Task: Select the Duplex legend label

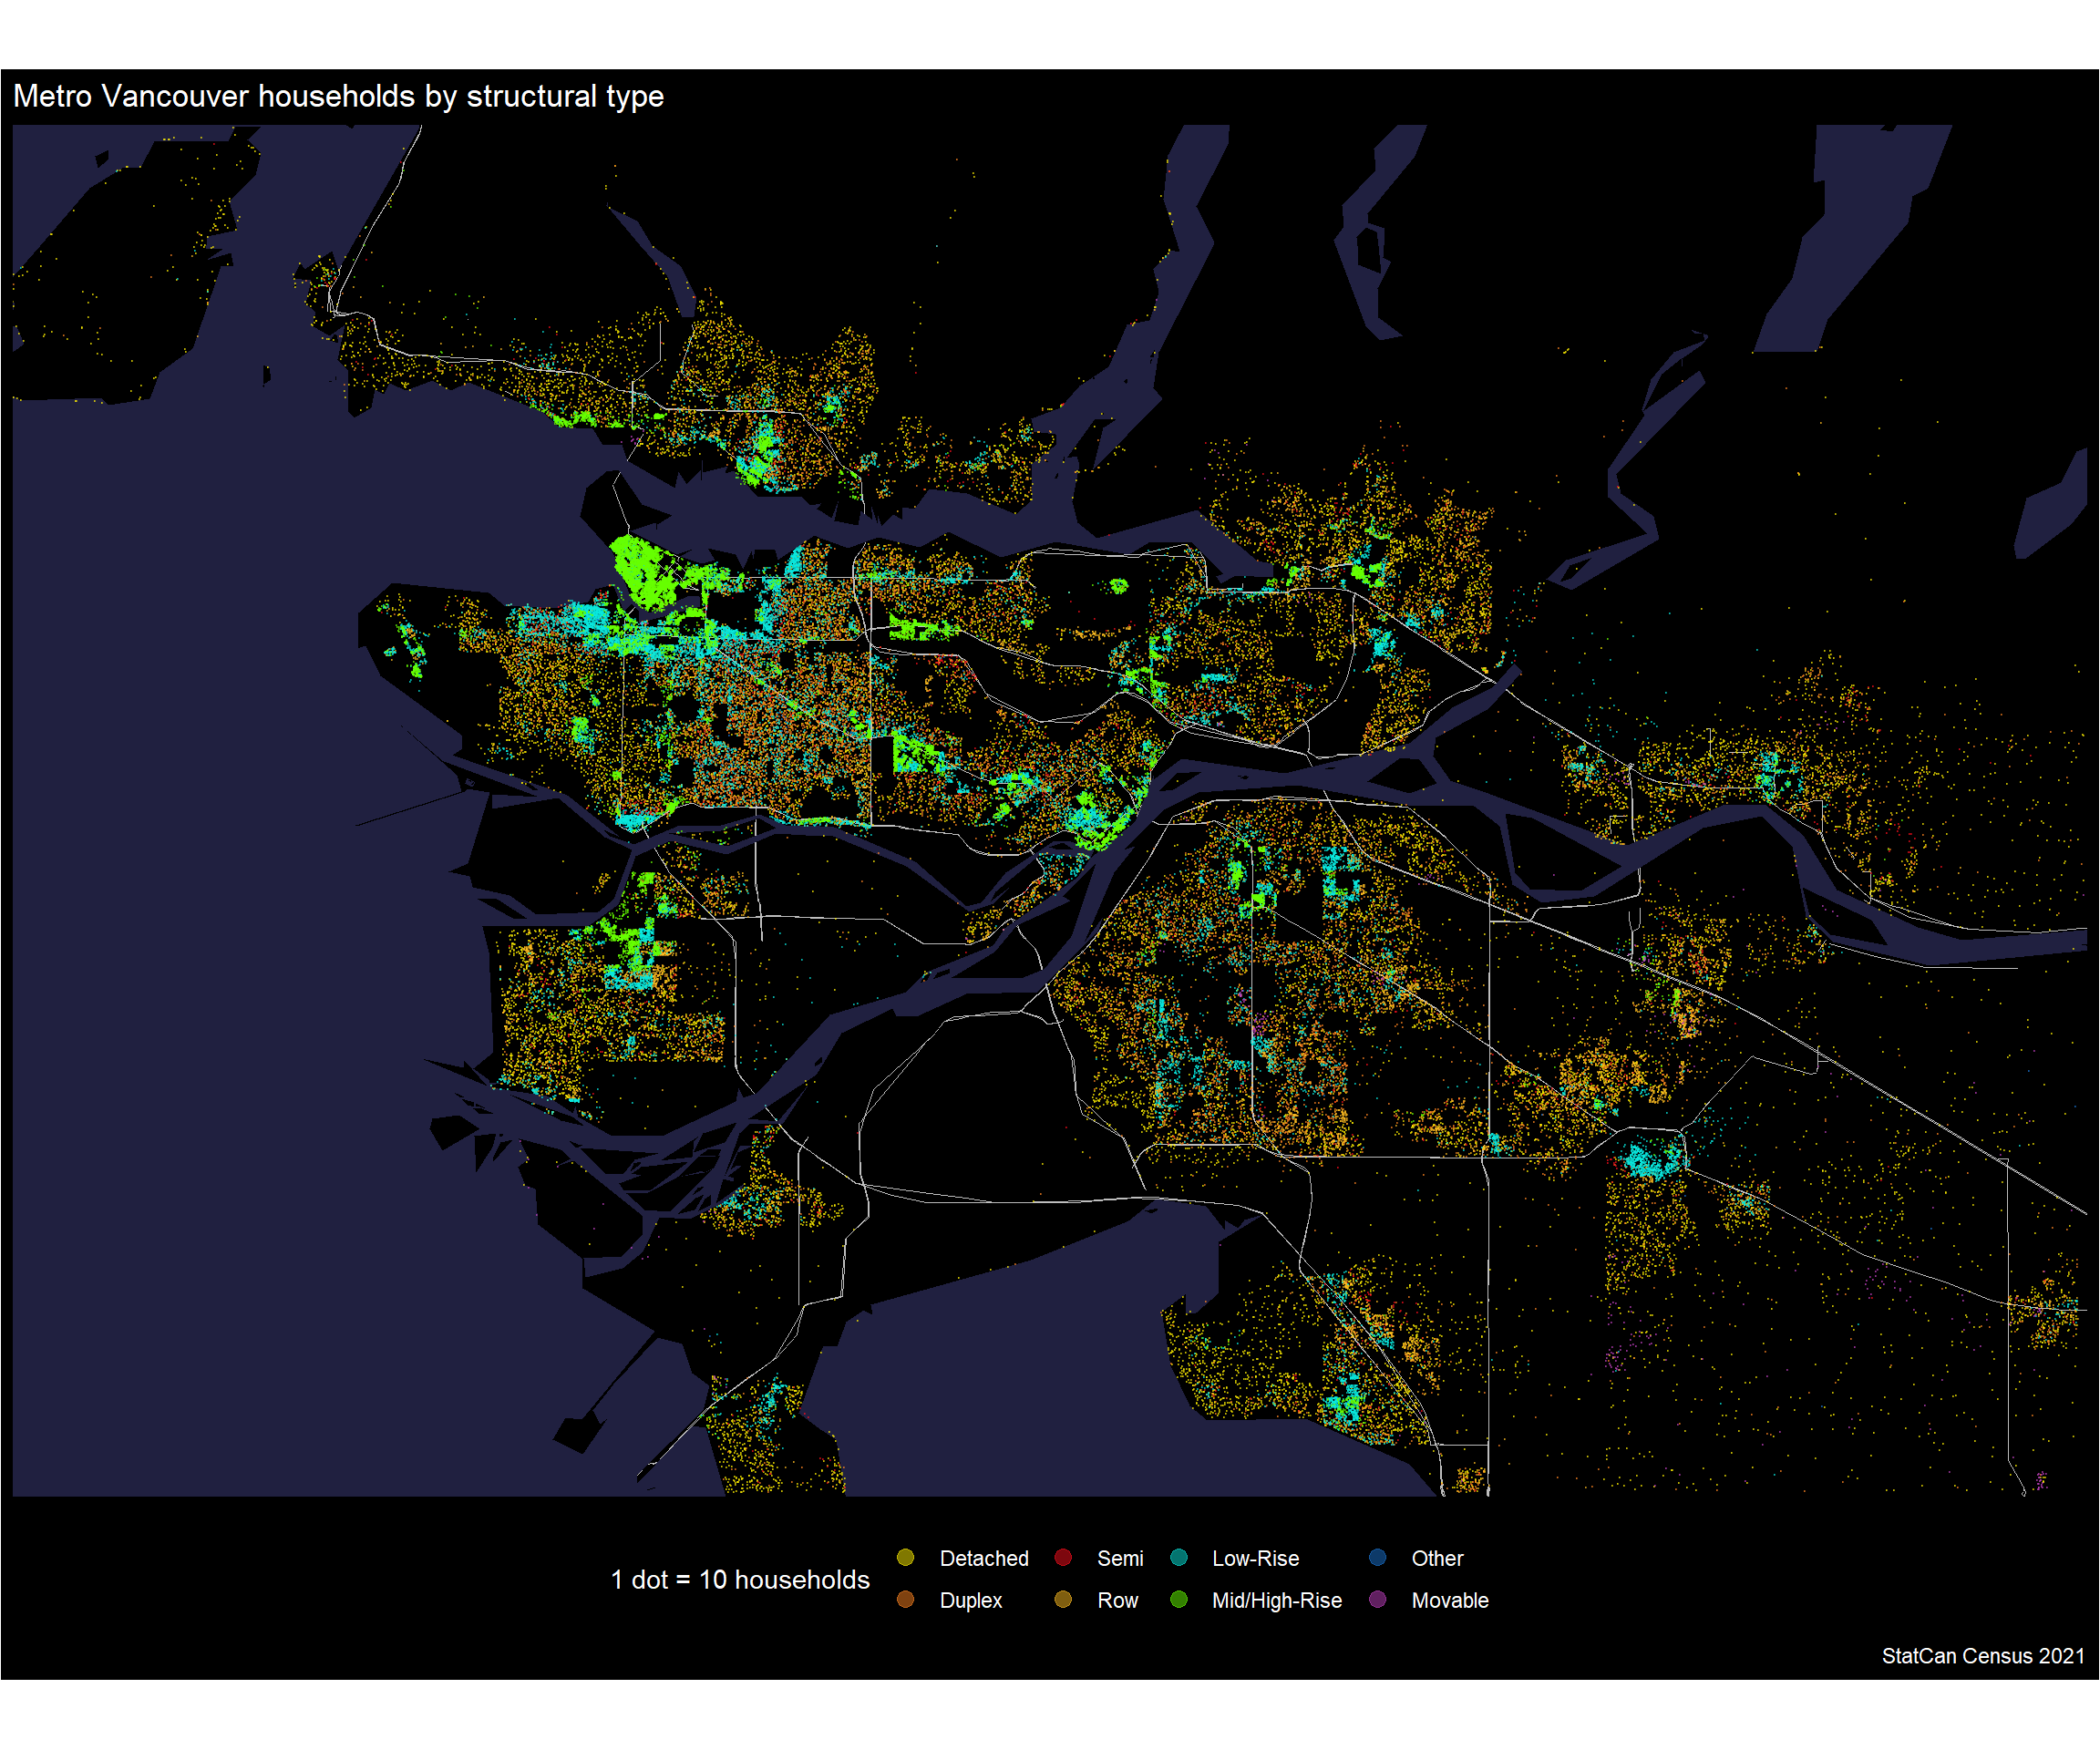Action: [970, 1600]
